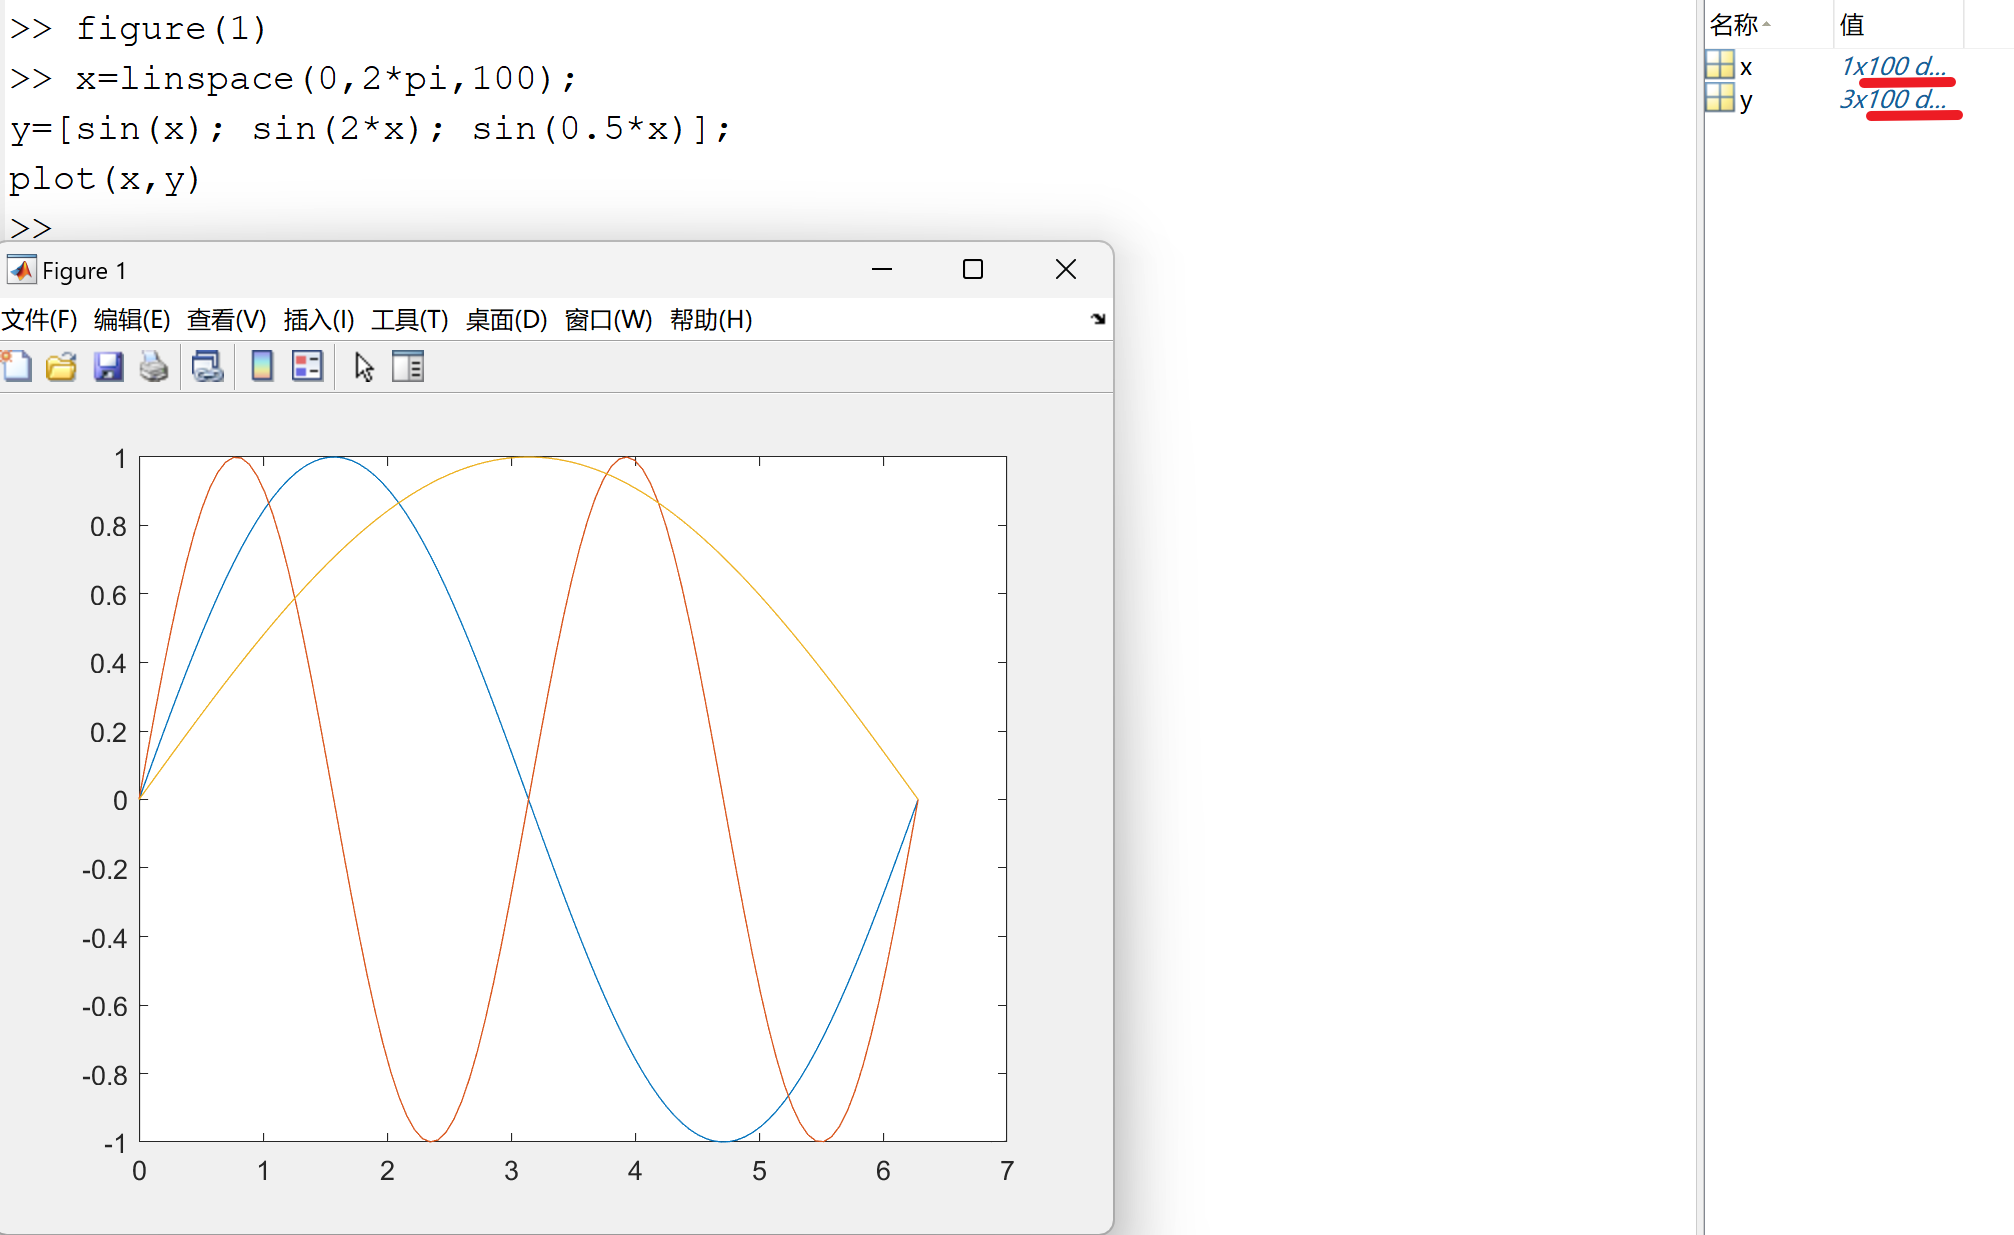Screen dimensions: 2014x1235
Task: Click the Figure 1 title text
Action: (84, 271)
